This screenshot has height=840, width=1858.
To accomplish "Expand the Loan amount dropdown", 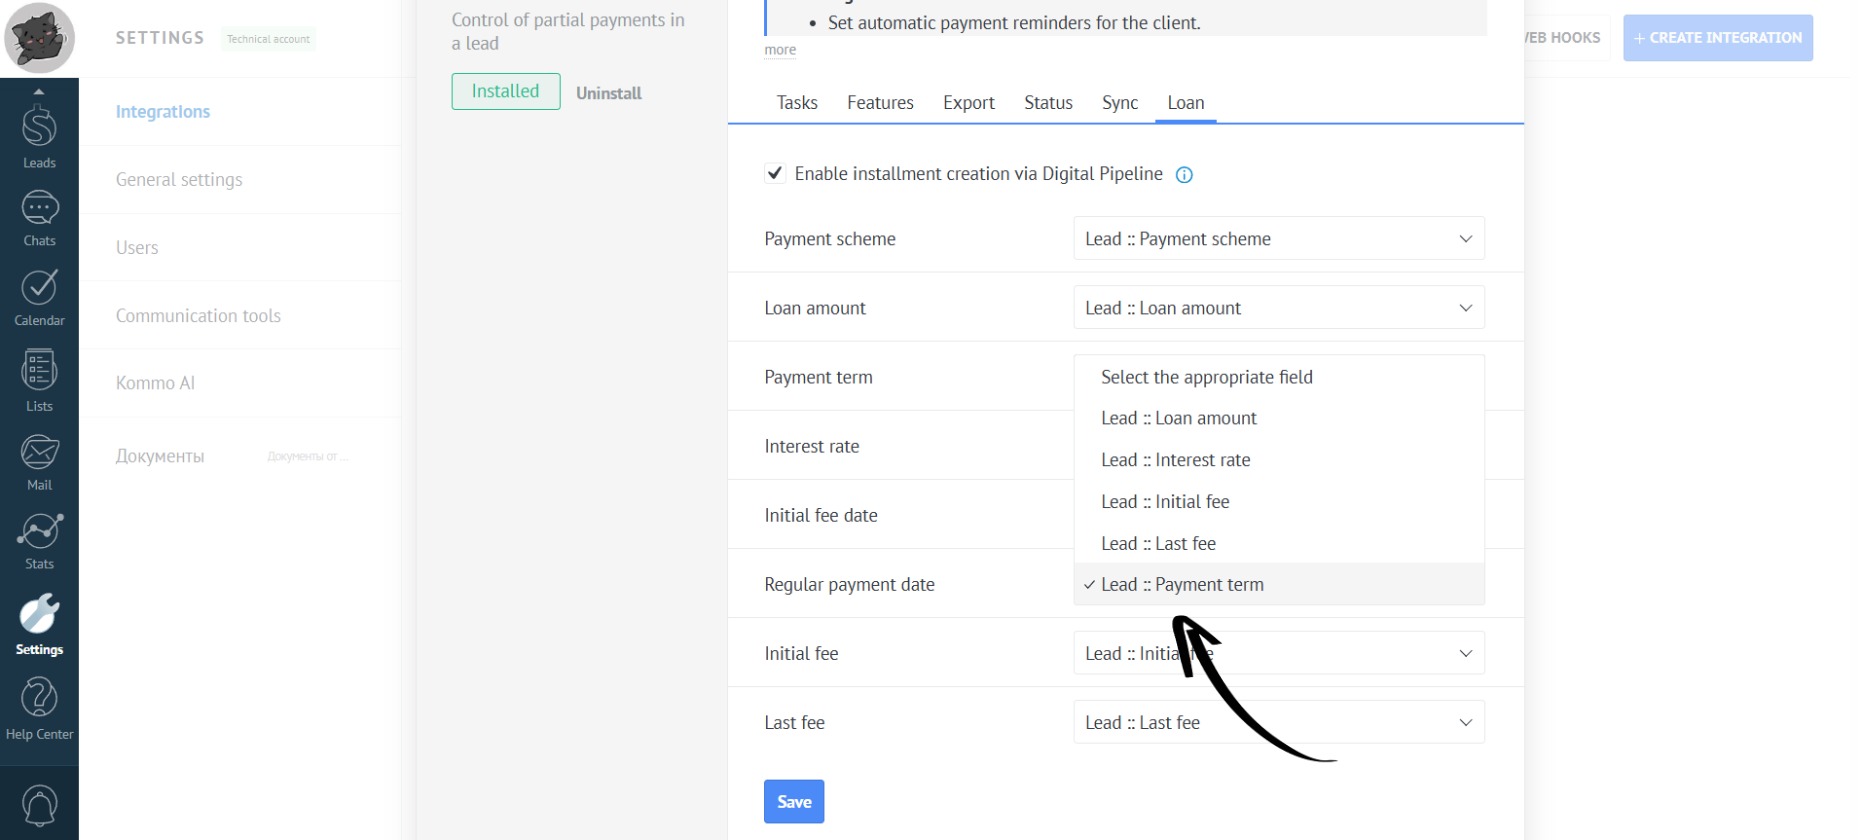I will [x=1278, y=308].
